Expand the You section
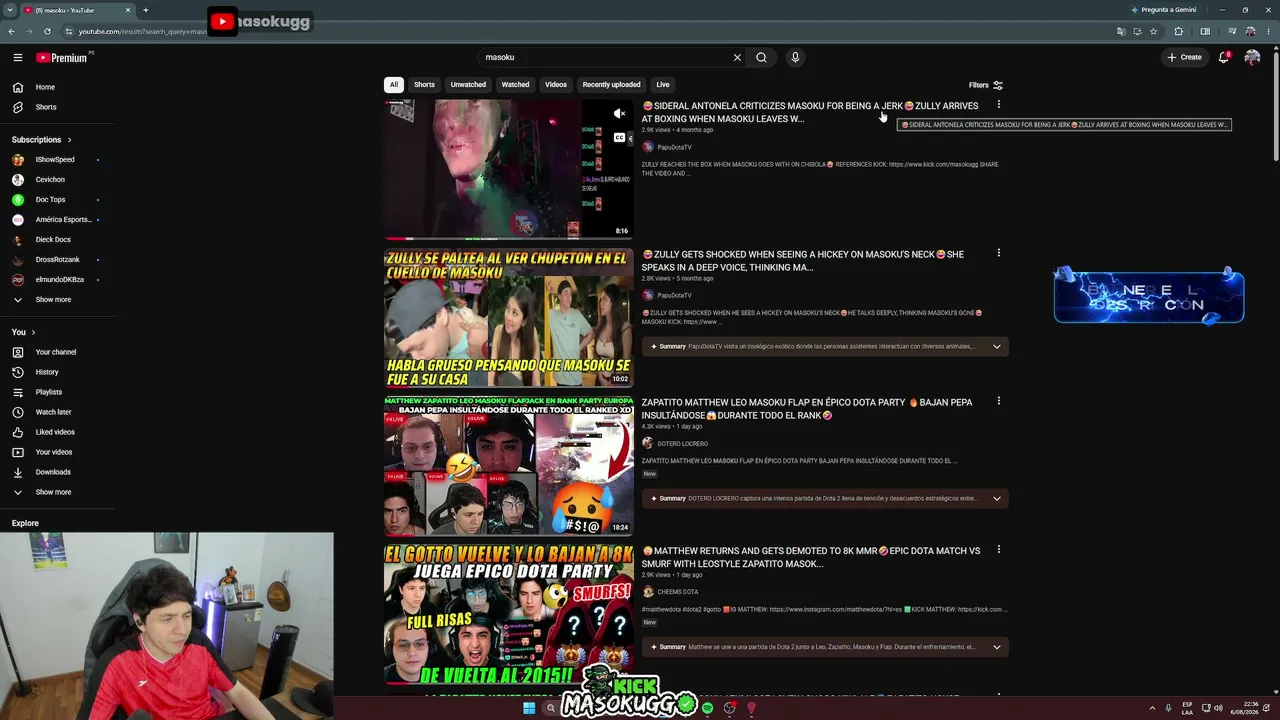The width and height of the screenshot is (1280, 720). coord(24,332)
